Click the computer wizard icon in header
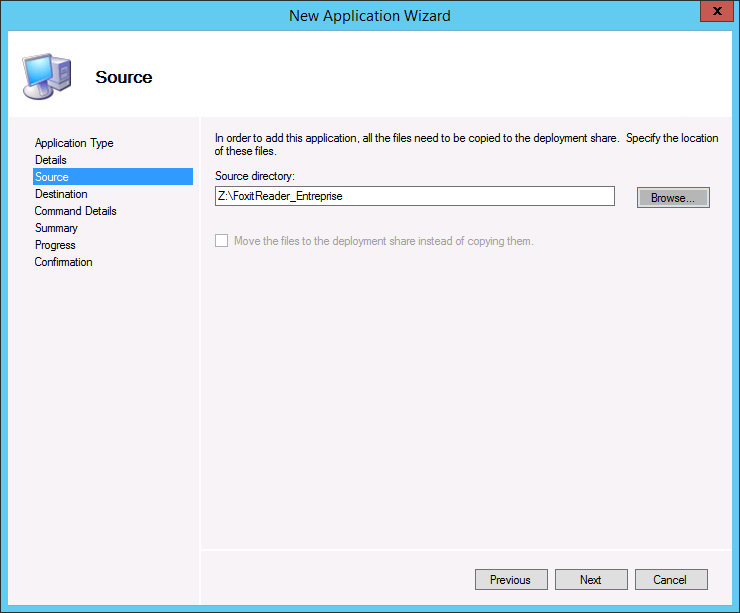The width and height of the screenshot is (740, 613). click(x=45, y=75)
